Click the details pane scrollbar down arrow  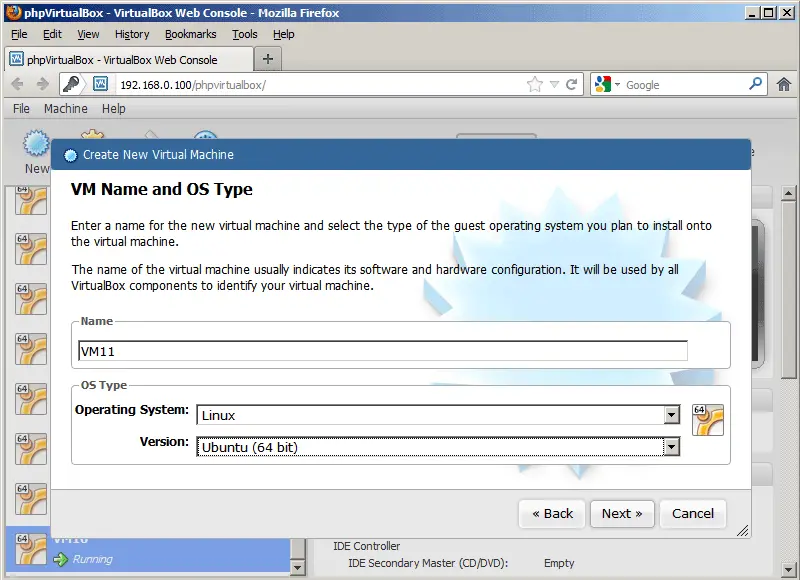[789, 569]
